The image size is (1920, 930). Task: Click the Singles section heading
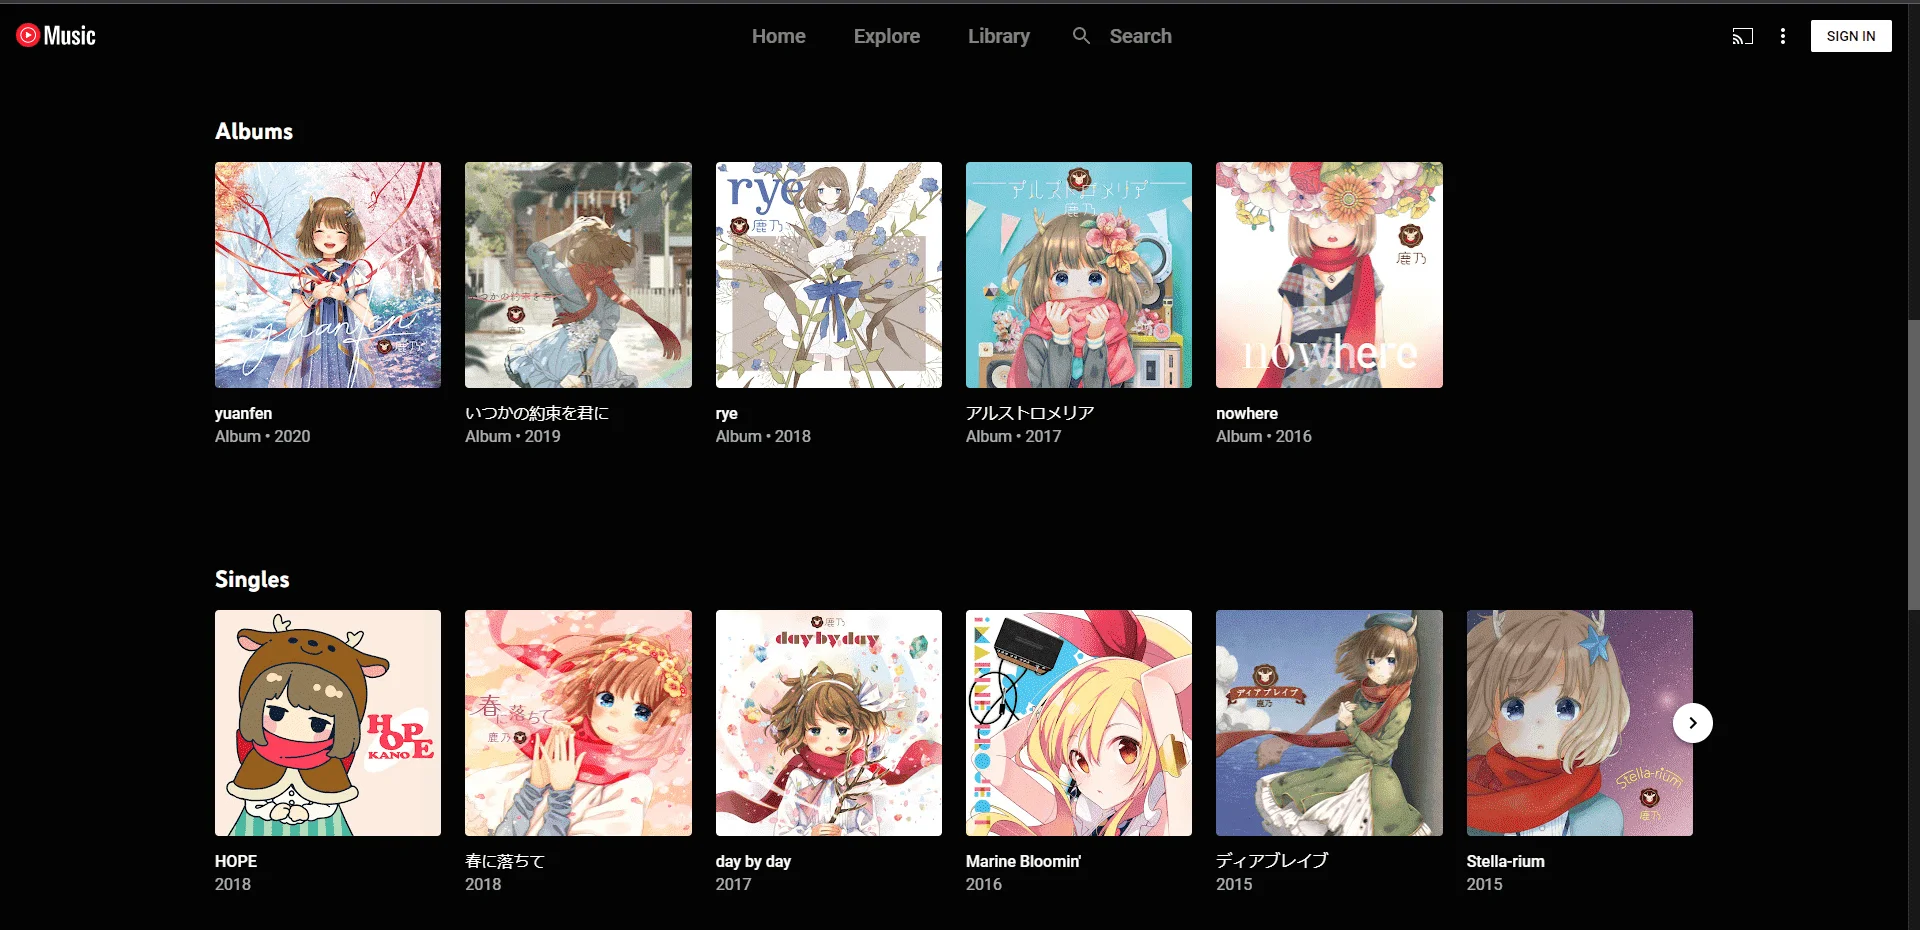pyautogui.click(x=252, y=579)
